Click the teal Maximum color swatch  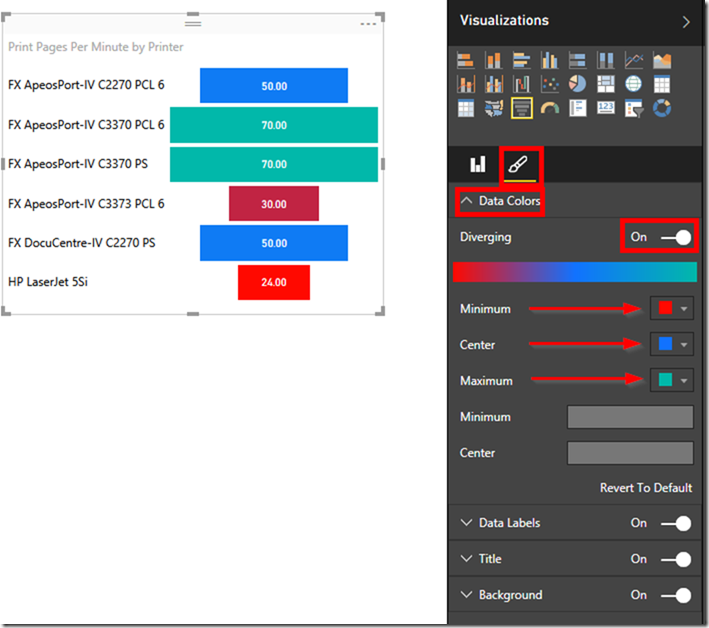[665, 380]
